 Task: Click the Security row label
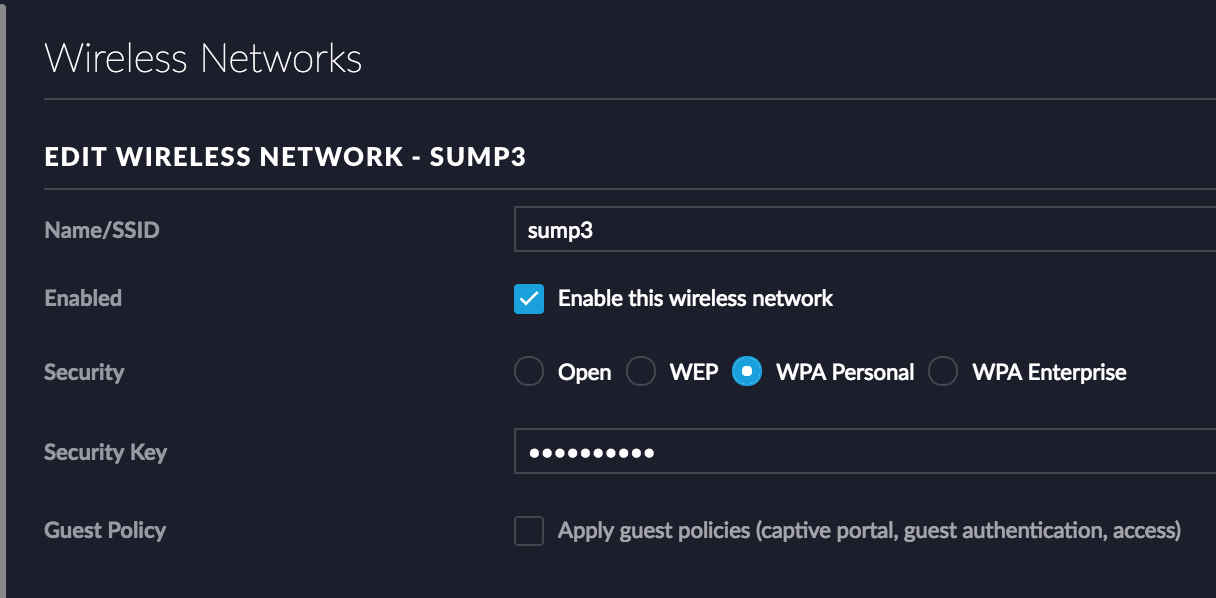tap(84, 372)
